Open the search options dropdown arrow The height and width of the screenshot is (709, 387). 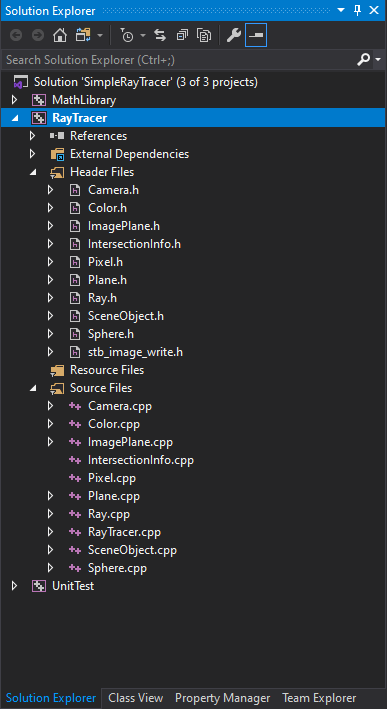[378, 60]
